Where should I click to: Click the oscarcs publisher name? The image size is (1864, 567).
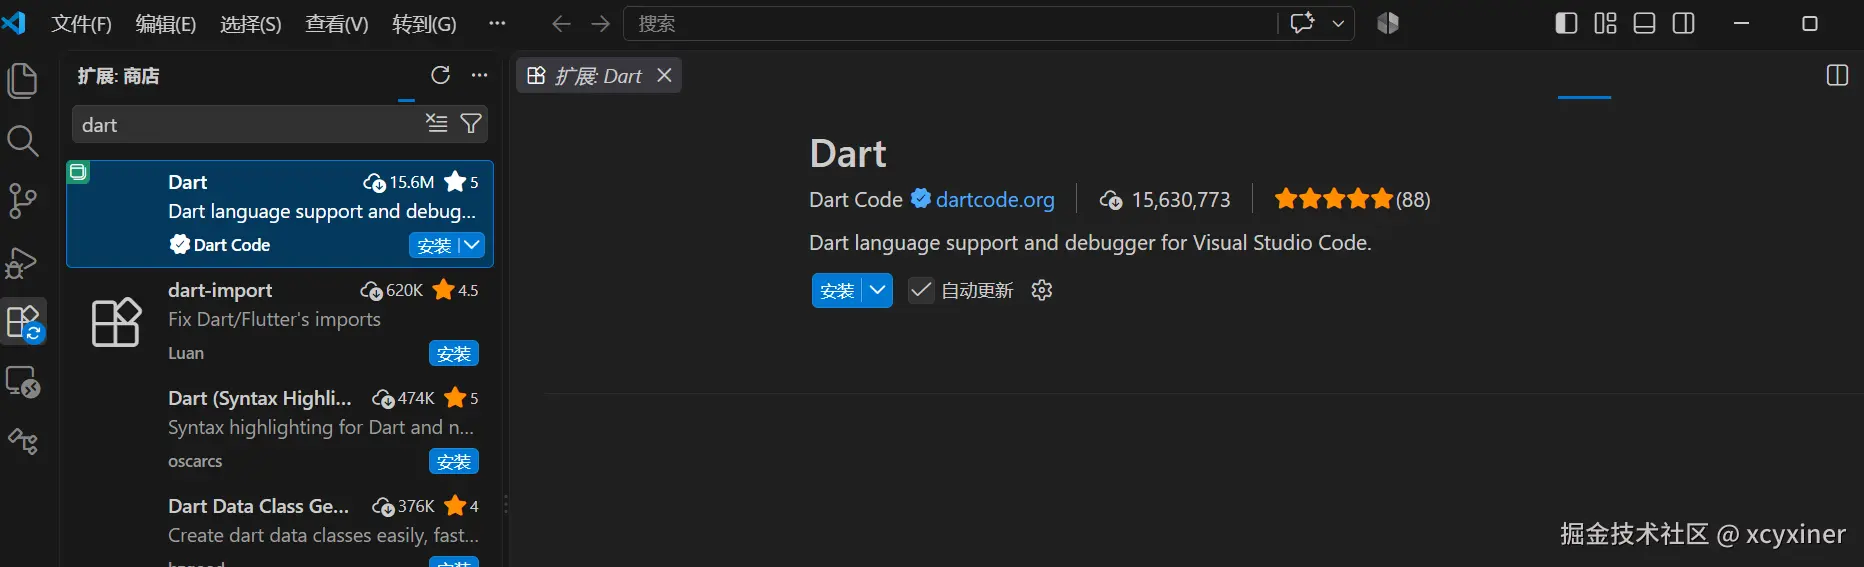coord(195,461)
